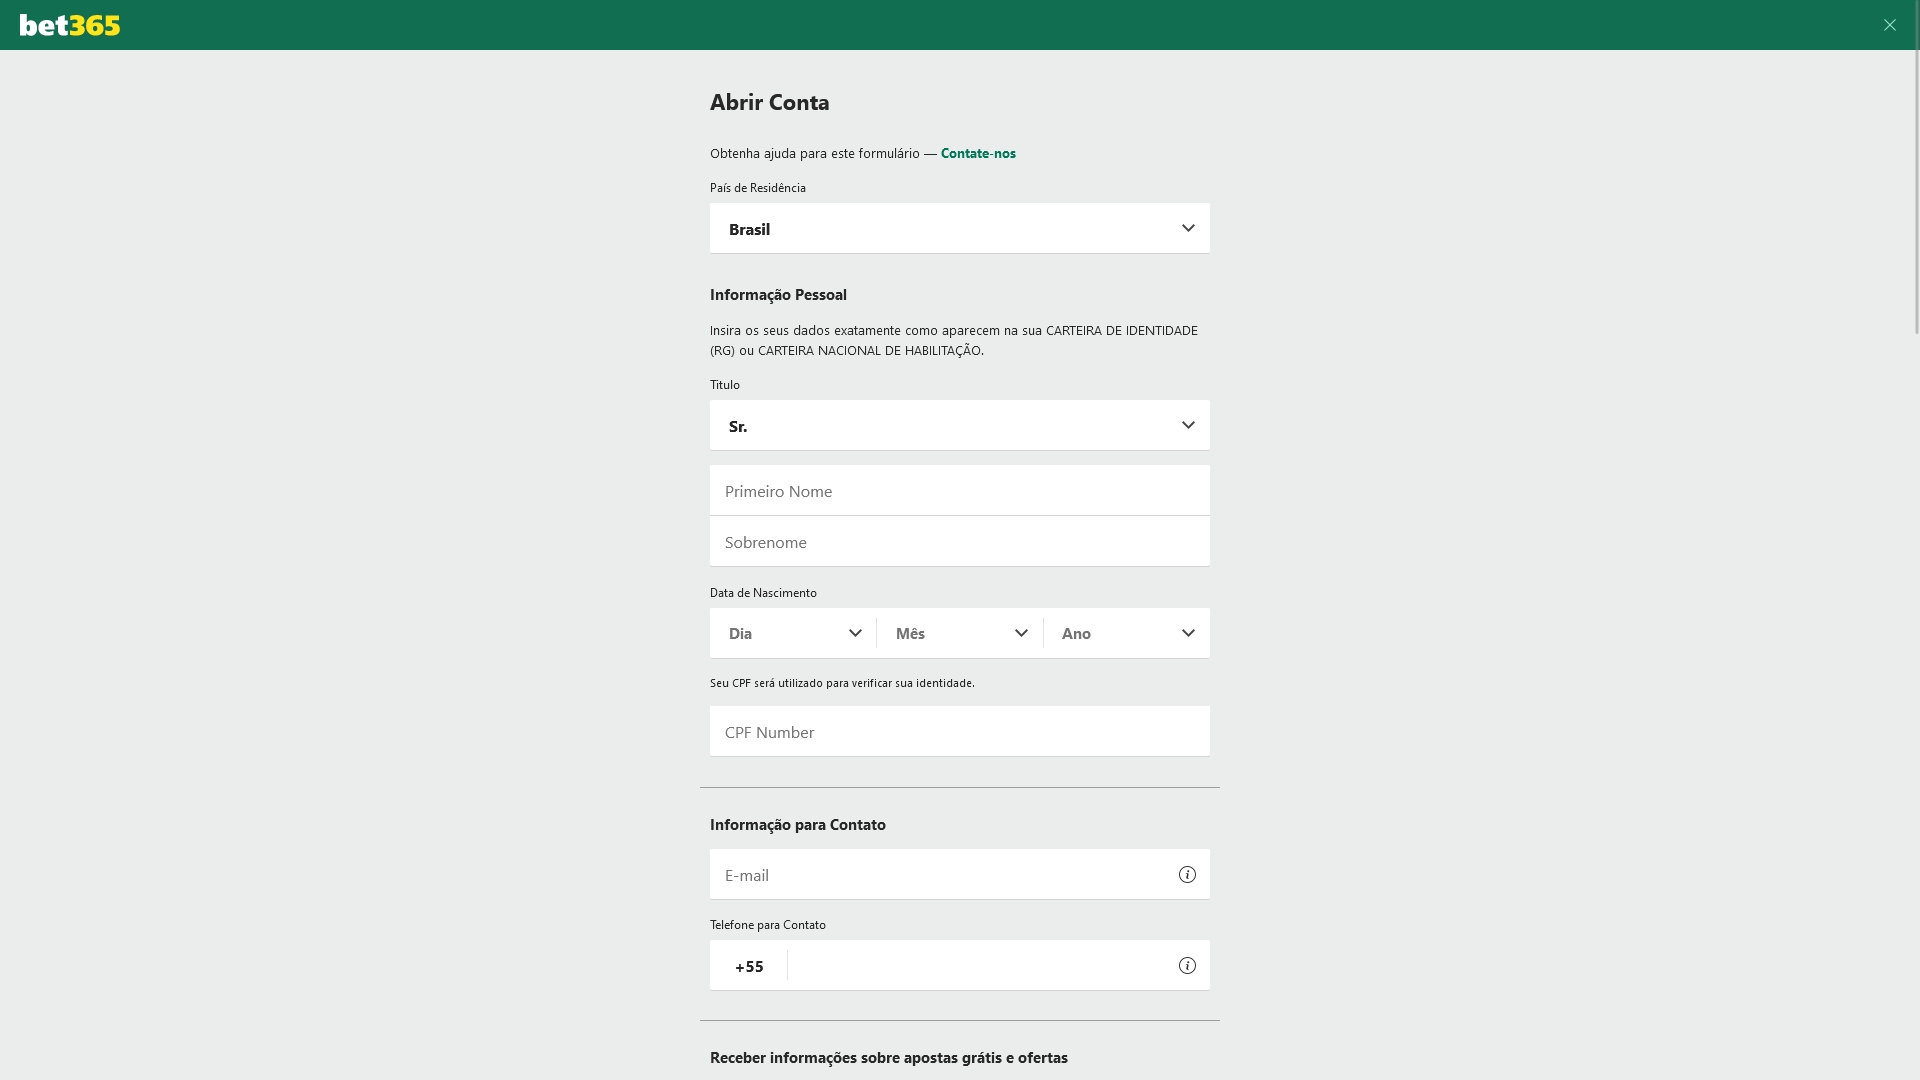Click the chevron arrow on Brasil selector
The width and height of the screenshot is (1920, 1080).
(1188, 228)
